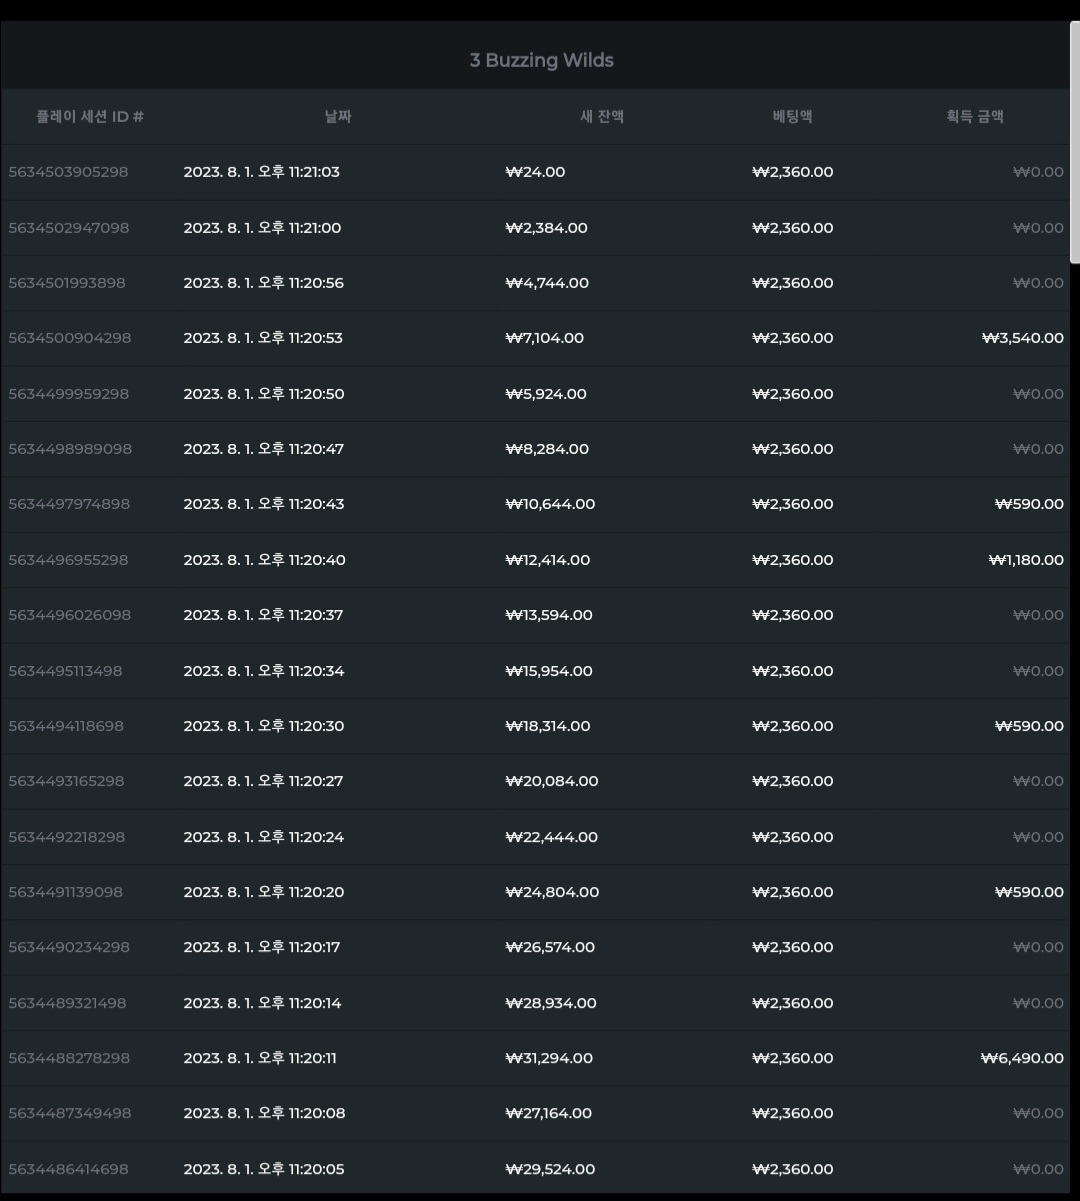
Task: Open session 5634491139098 entry
Action: point(65,892)
